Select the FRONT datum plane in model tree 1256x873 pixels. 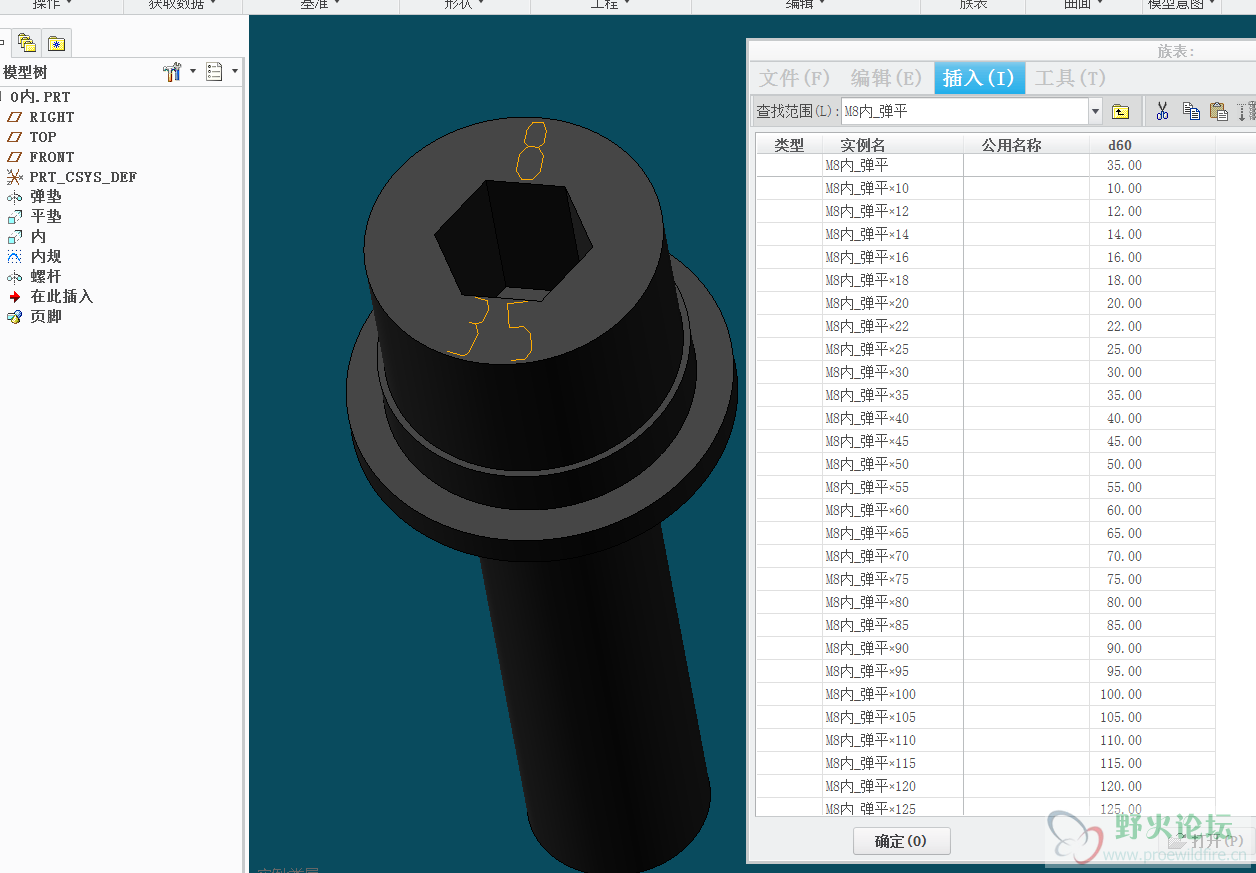[51, 157]
